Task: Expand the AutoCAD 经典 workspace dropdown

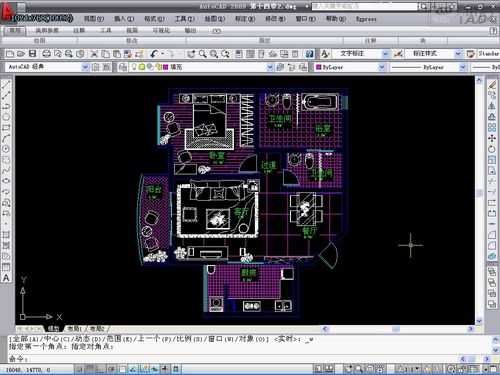Action: tap(85, 67)
